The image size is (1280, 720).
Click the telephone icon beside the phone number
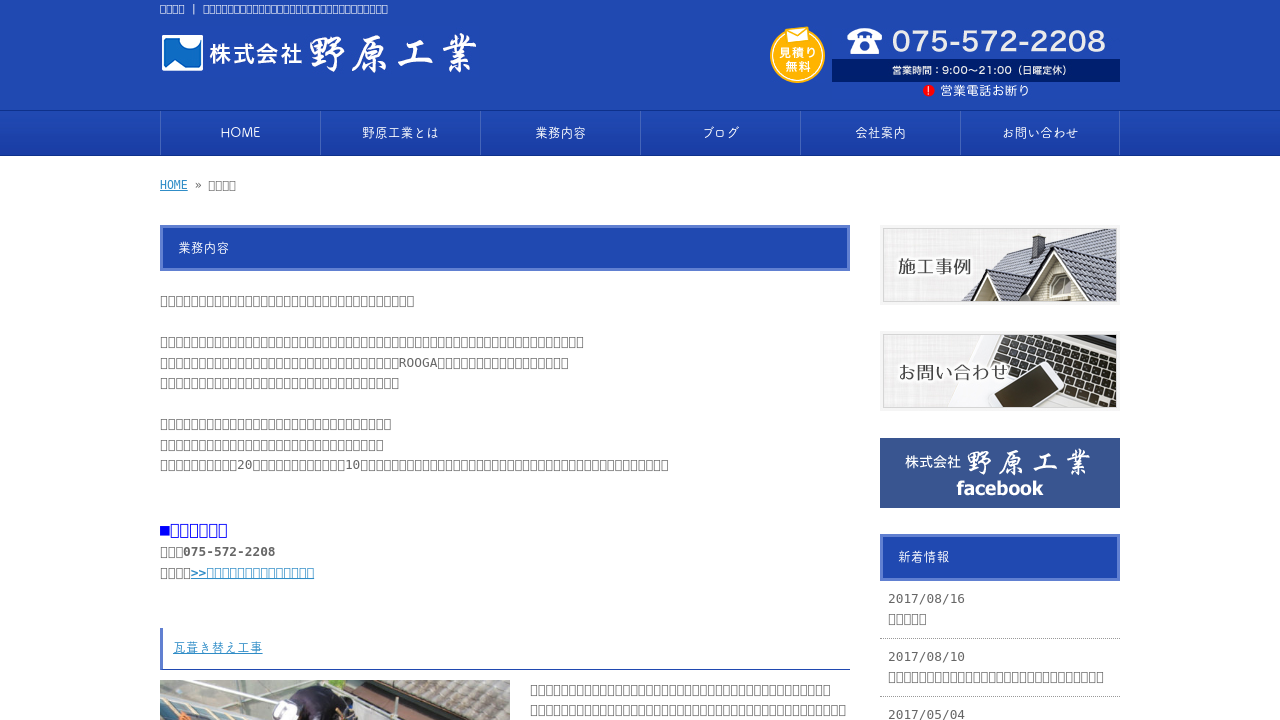point(864,41)
